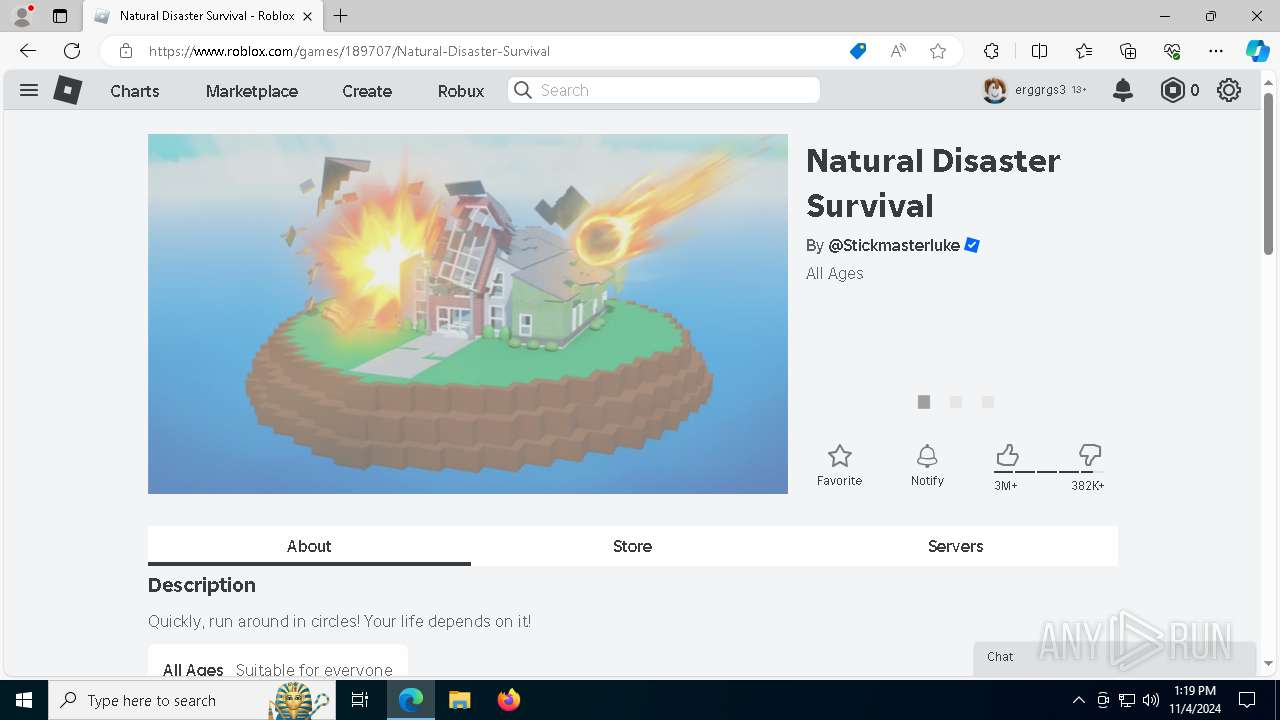Click the browser address bar URL
Image resolution: width=1280 pixels, height=720 pixels.
tap(349, 51)
